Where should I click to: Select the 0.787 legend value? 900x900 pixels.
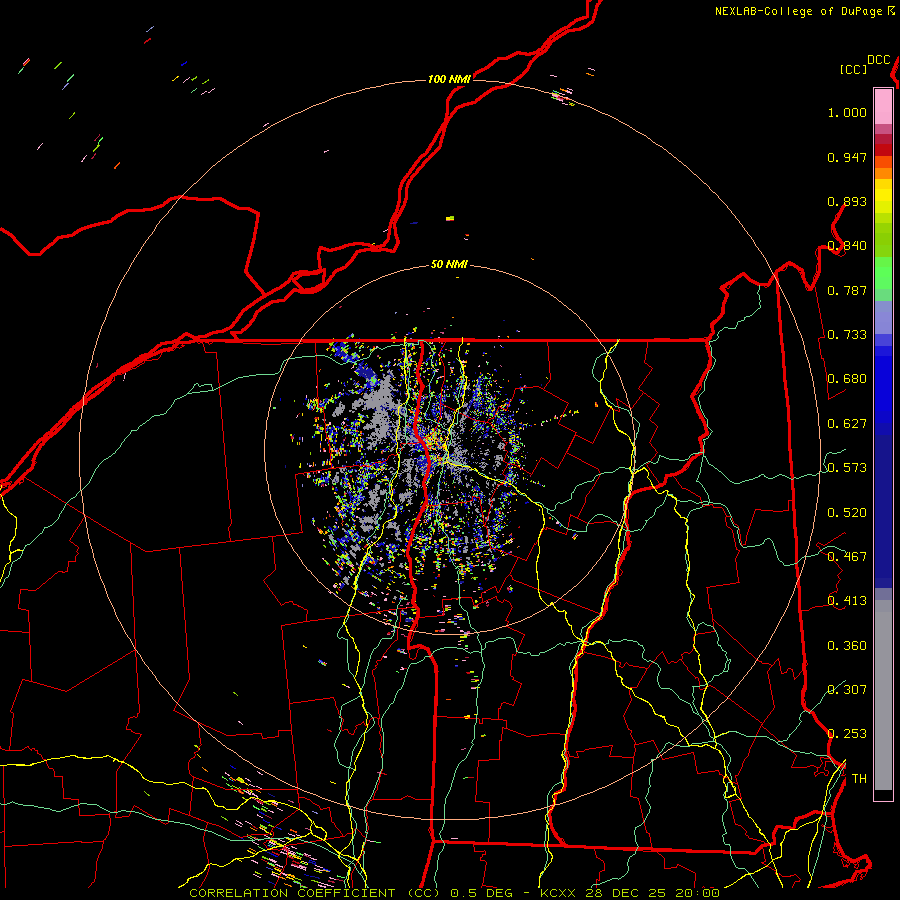(x=847, y=290)
